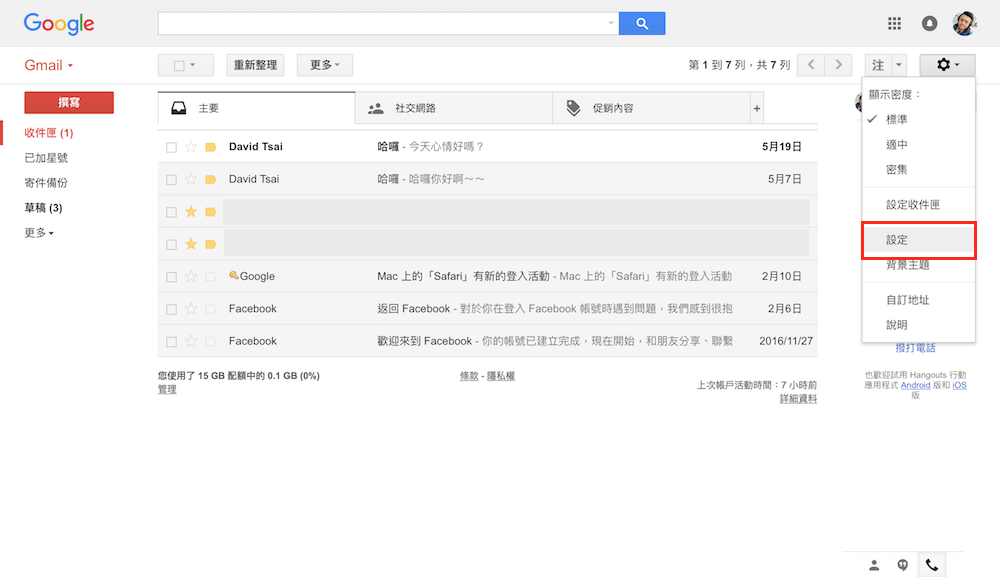The height and width of the screenshot is (577, 1000).
Task: Select checkbox for first Facebook email
Action: [x=172, y=309]
